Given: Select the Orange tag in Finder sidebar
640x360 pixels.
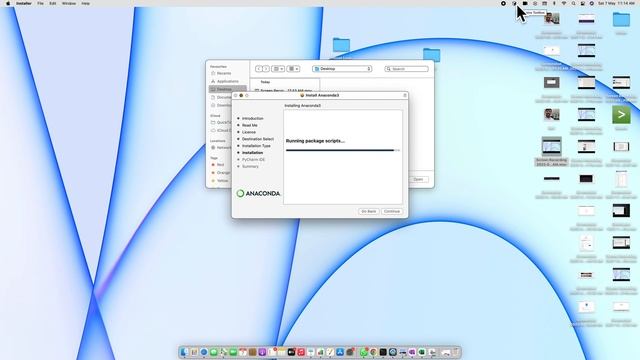Looking at the screenshot, I should [223, 173].
